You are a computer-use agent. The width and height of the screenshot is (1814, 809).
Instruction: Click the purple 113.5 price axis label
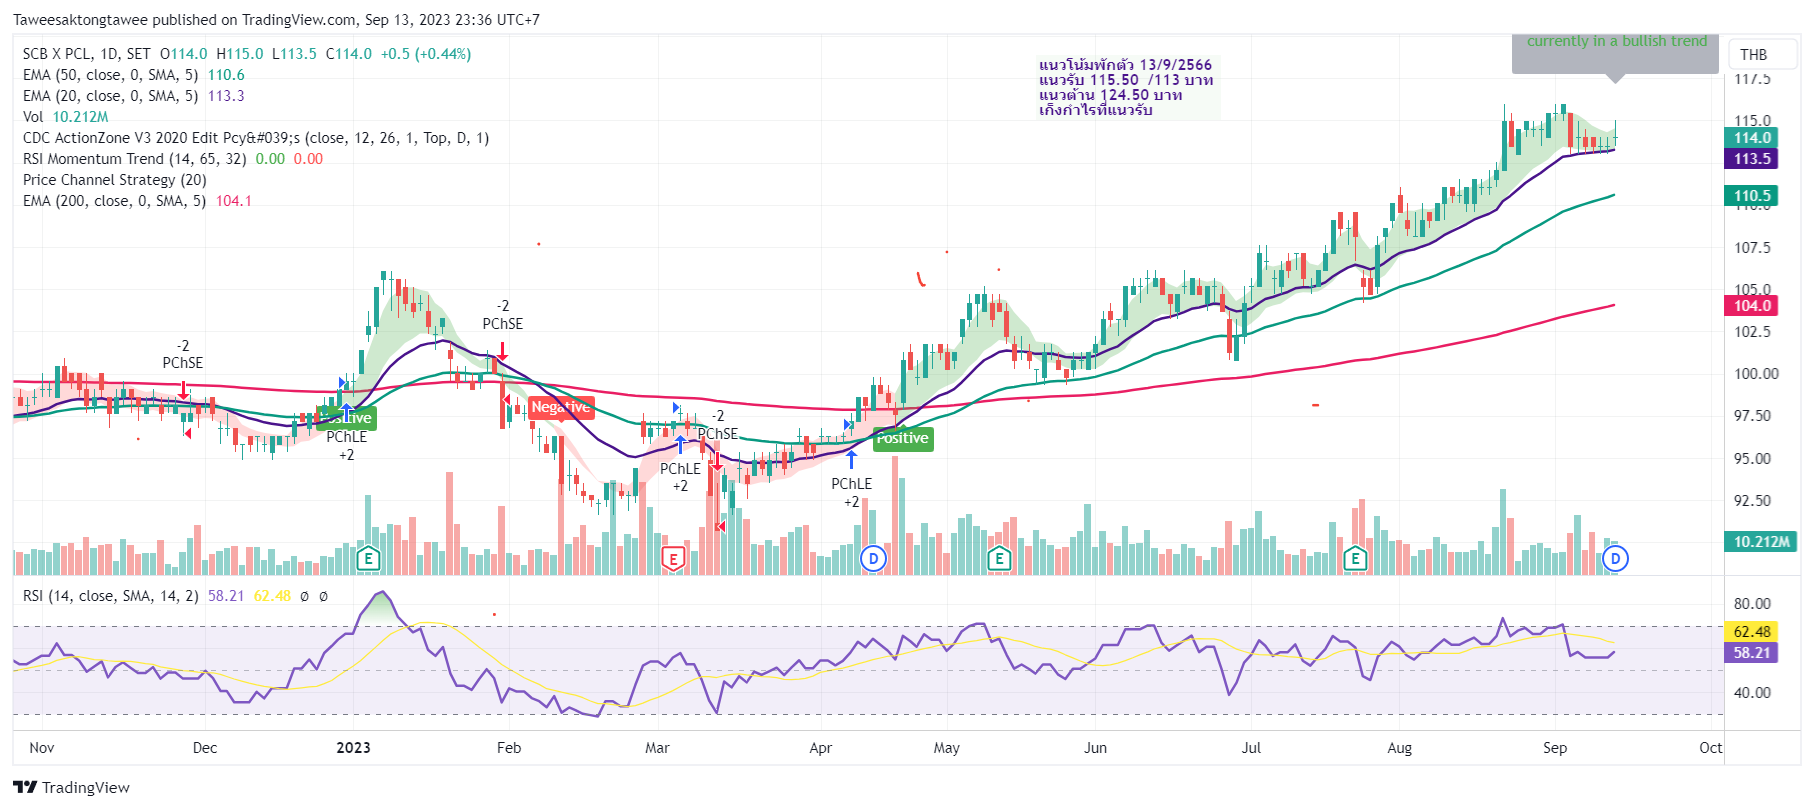pos(1752,159)
